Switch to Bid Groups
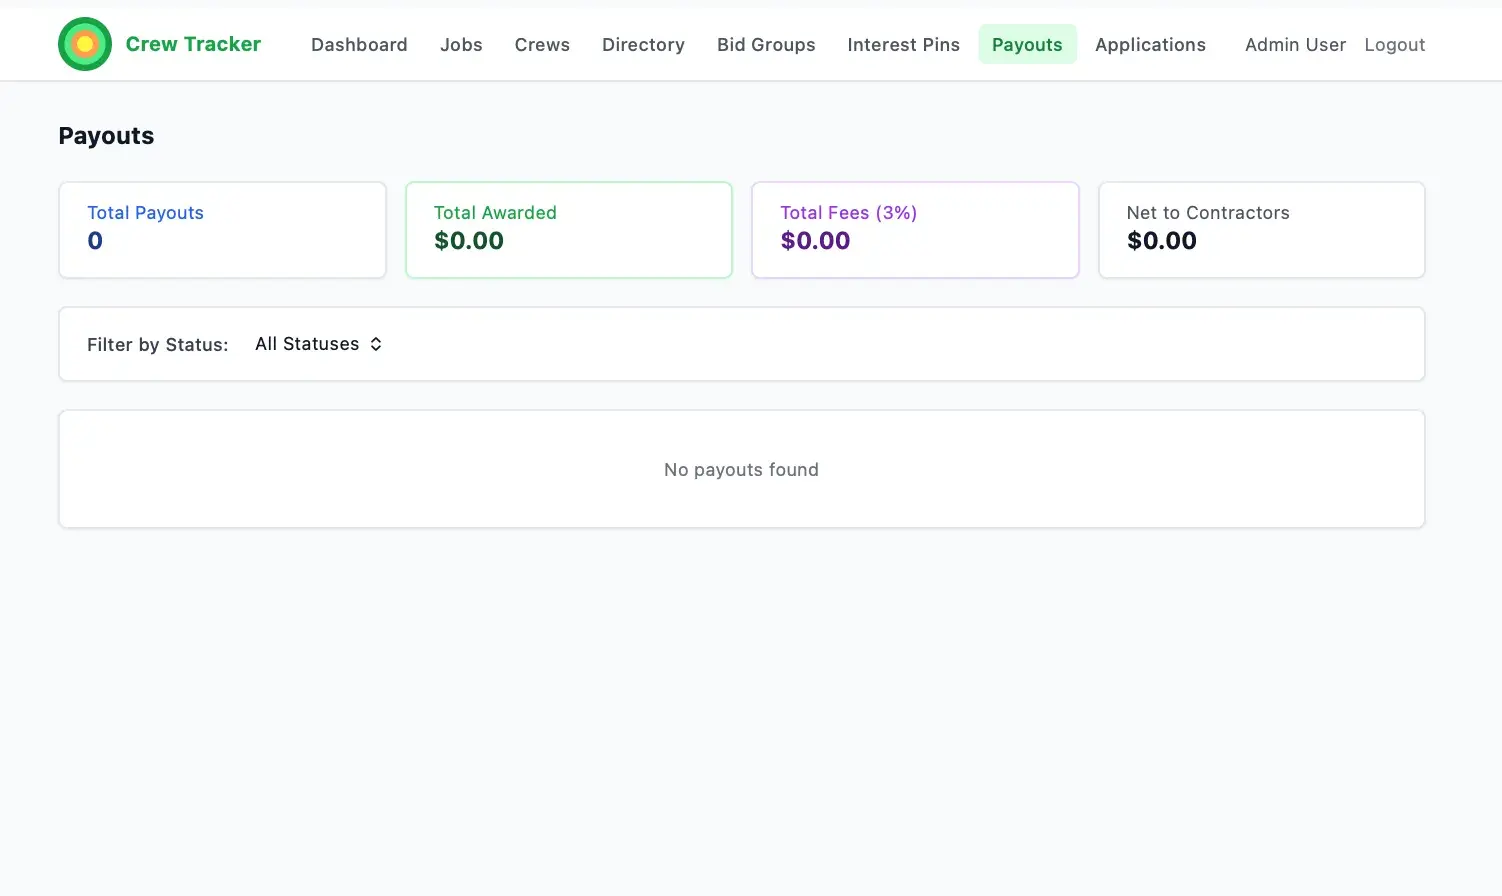1502x896 pixels. [x=766, y=44]
